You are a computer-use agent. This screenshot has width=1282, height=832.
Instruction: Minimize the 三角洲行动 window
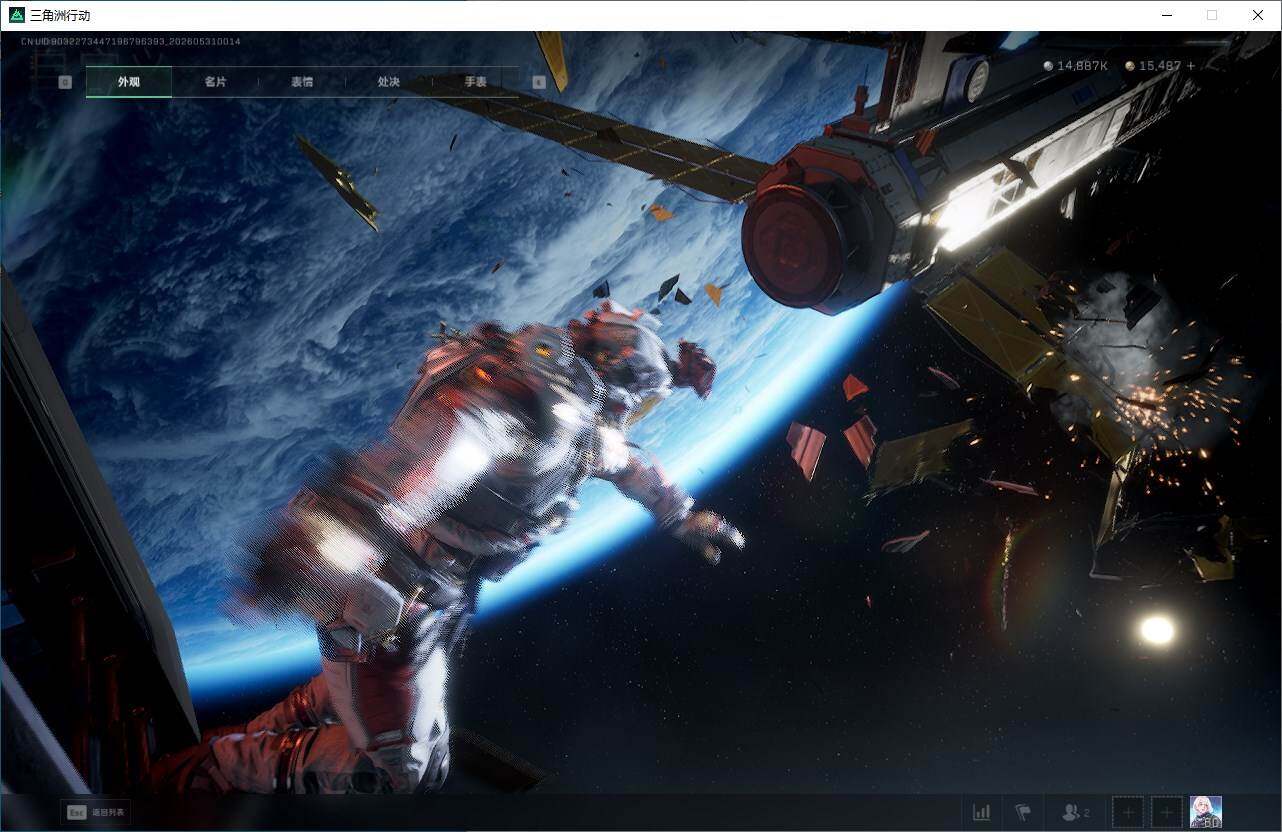(1167, 15)
